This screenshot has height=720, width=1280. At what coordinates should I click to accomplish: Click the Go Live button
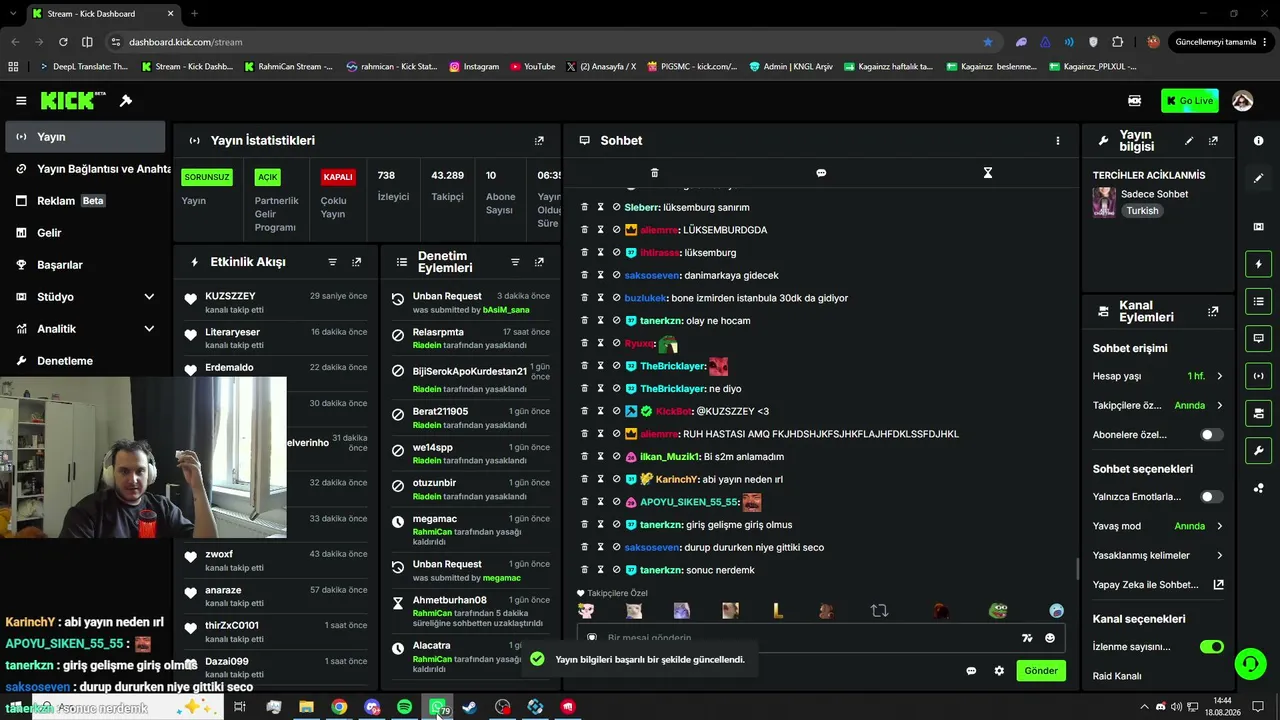1189,101
